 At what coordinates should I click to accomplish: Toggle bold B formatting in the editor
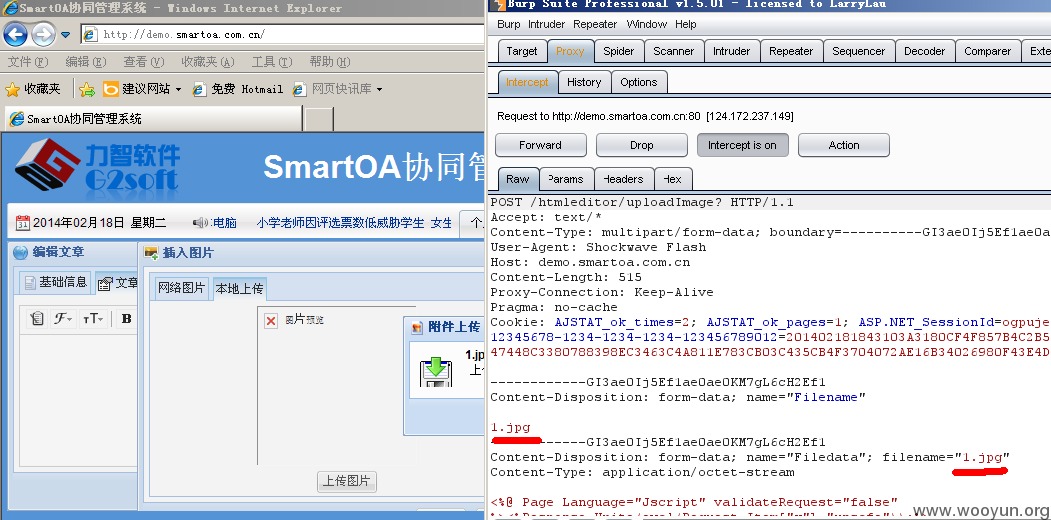(126, 319)
